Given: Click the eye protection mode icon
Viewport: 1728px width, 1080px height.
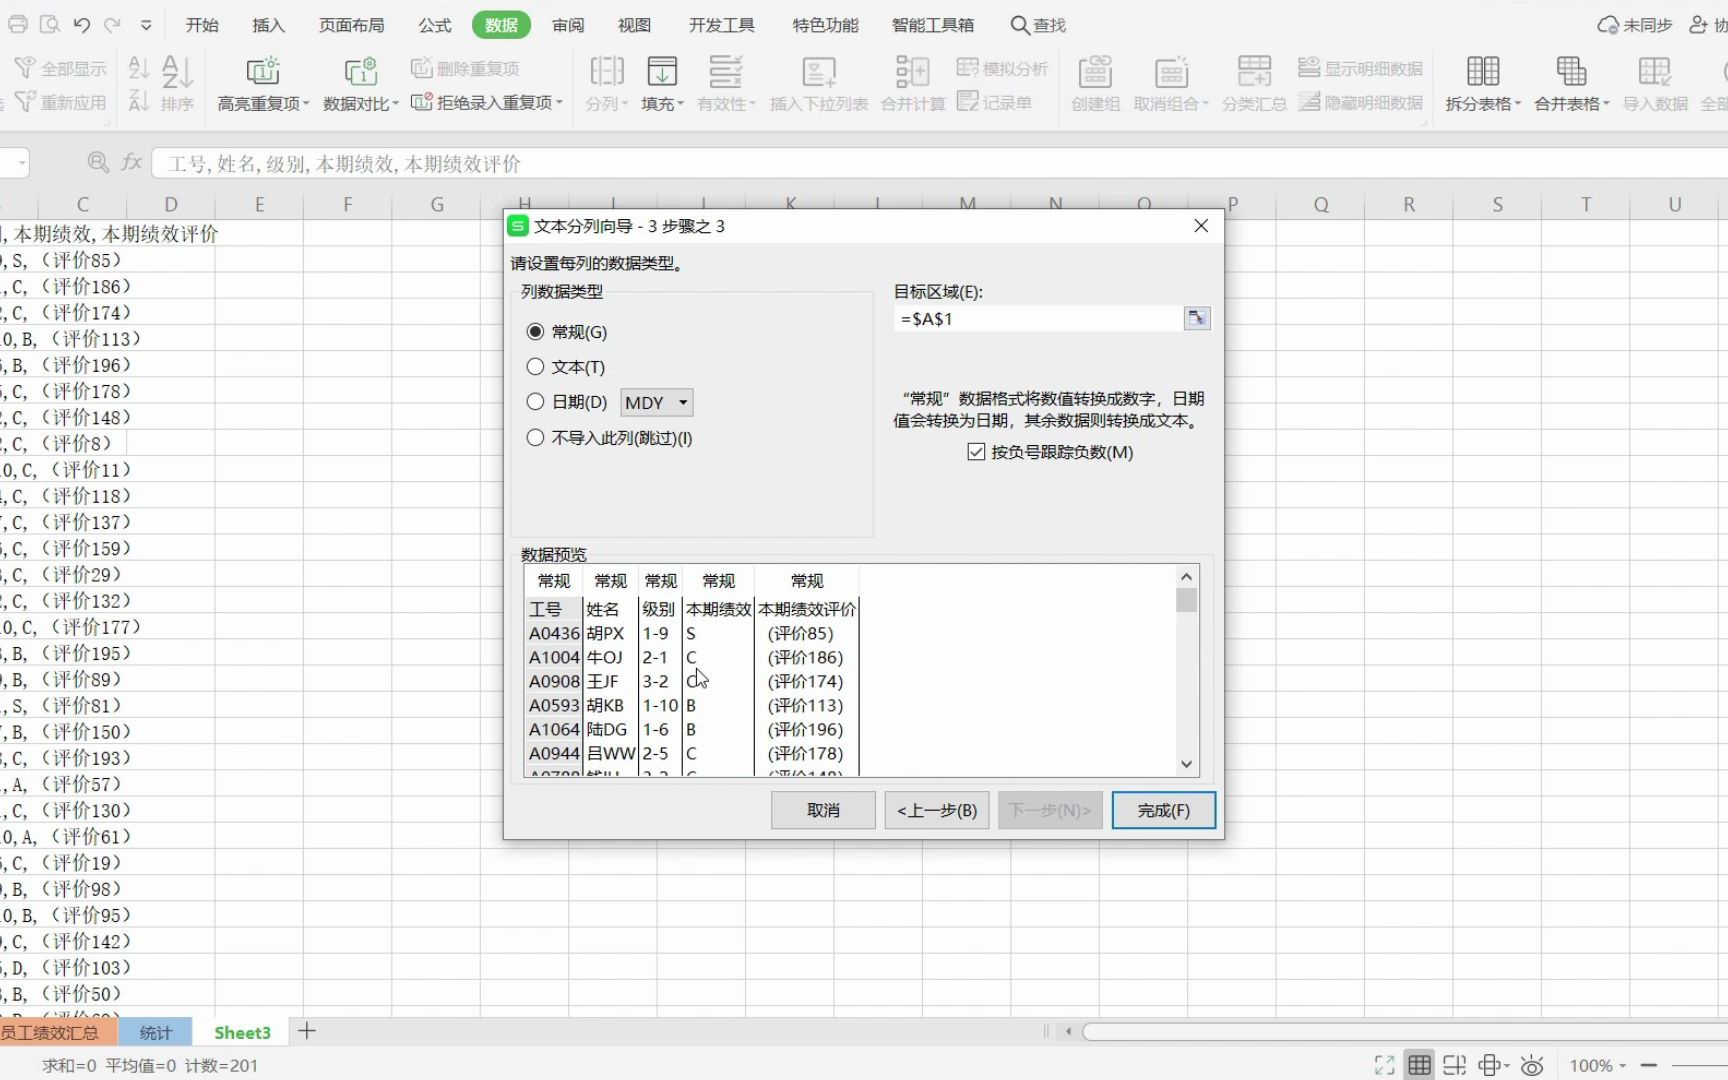Looking at the screenshot, I should click(1532, 1065).
